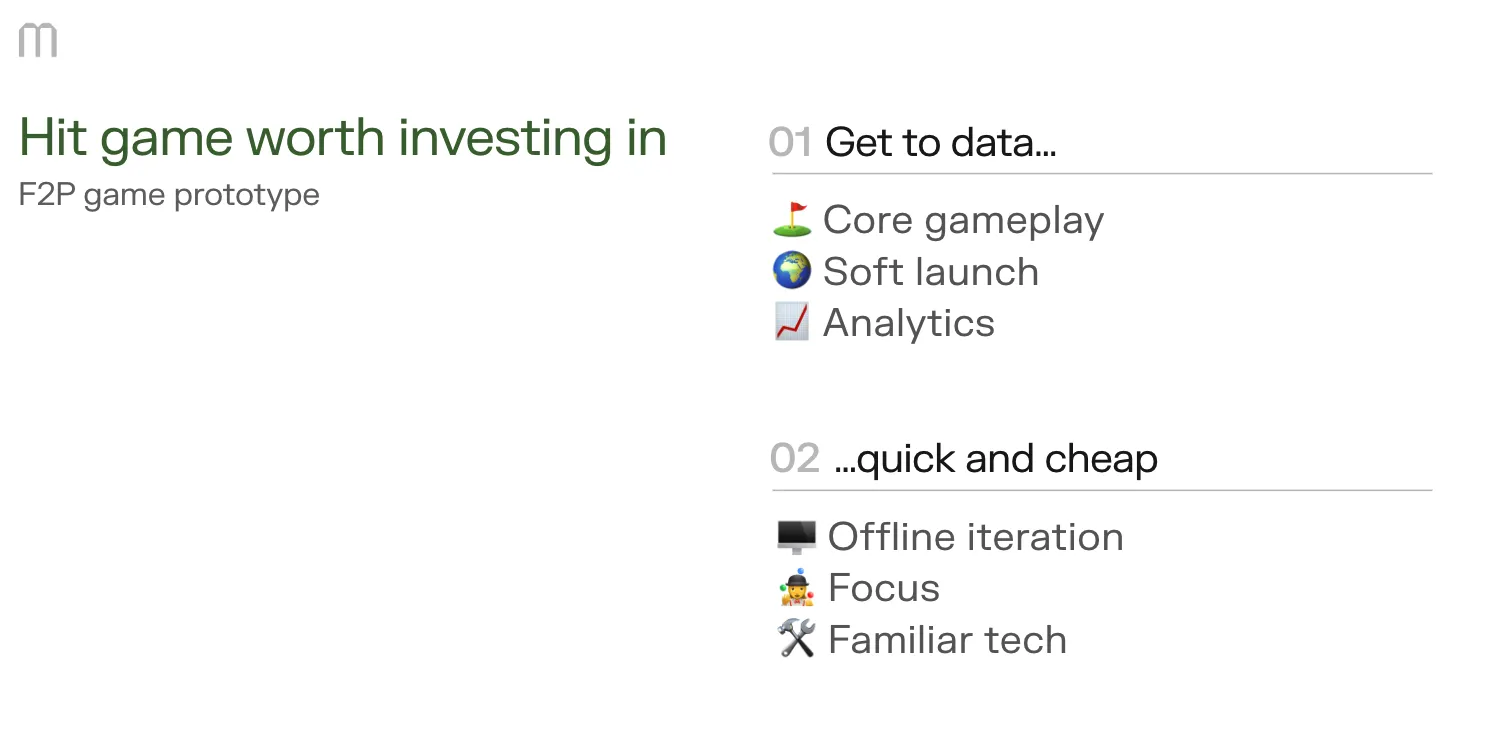Select the "Familiar tech" text item
This screenshot has height=736, width=1507.
[x=947, y=640]
